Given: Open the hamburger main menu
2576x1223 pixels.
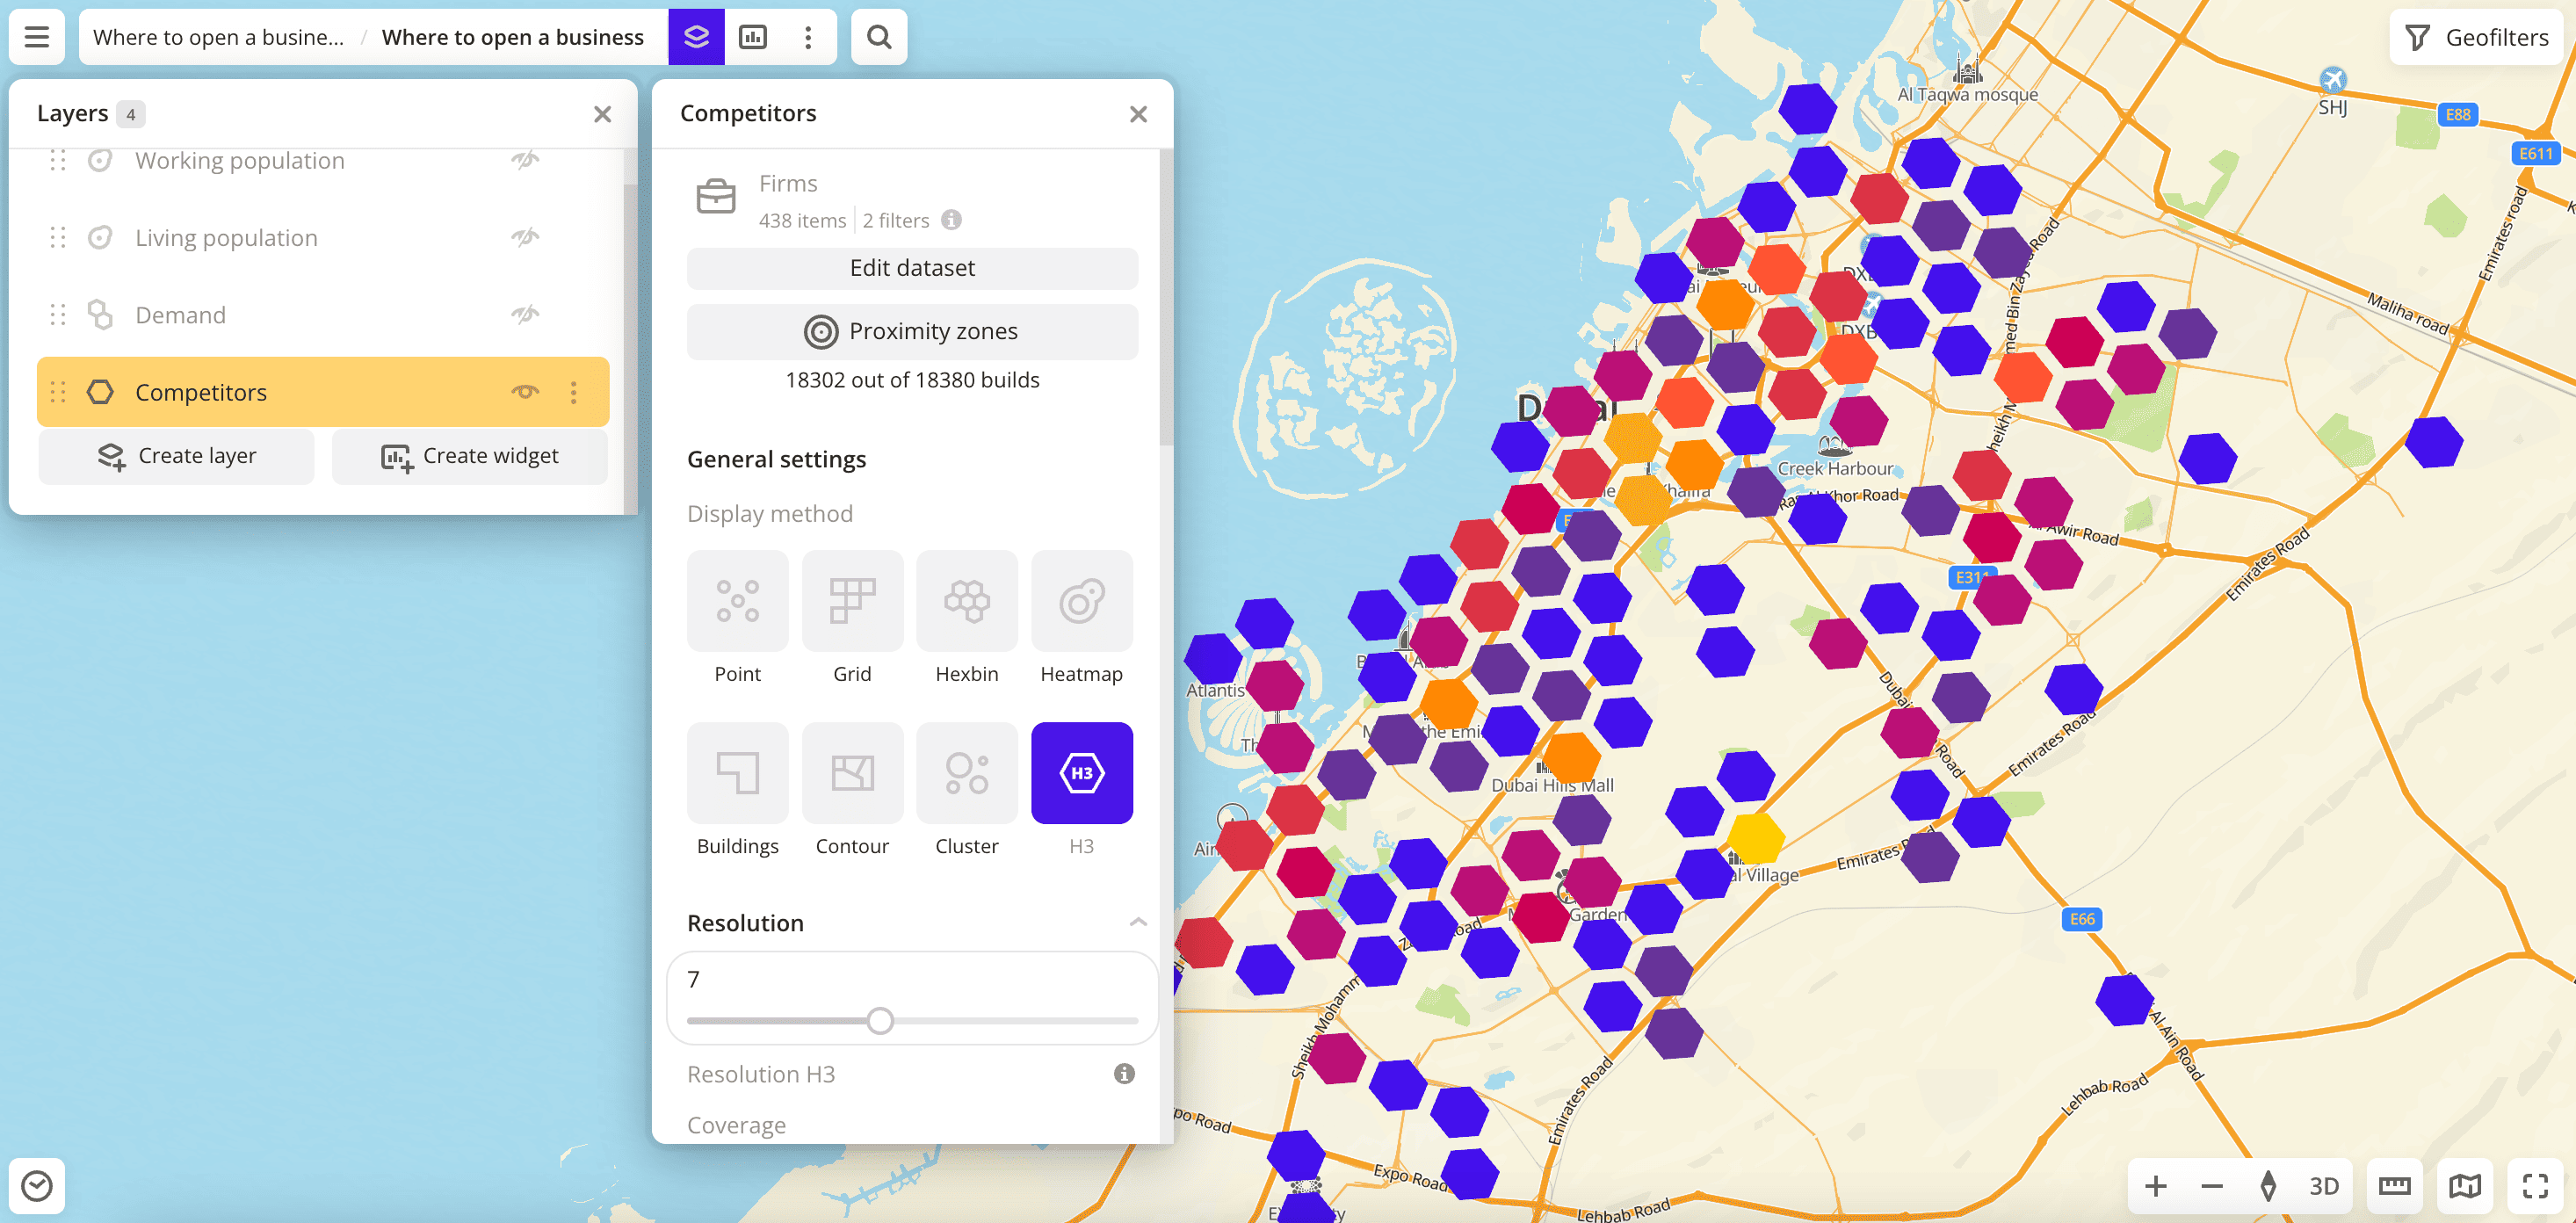Looking at the screenshot, I should point(37,37).
